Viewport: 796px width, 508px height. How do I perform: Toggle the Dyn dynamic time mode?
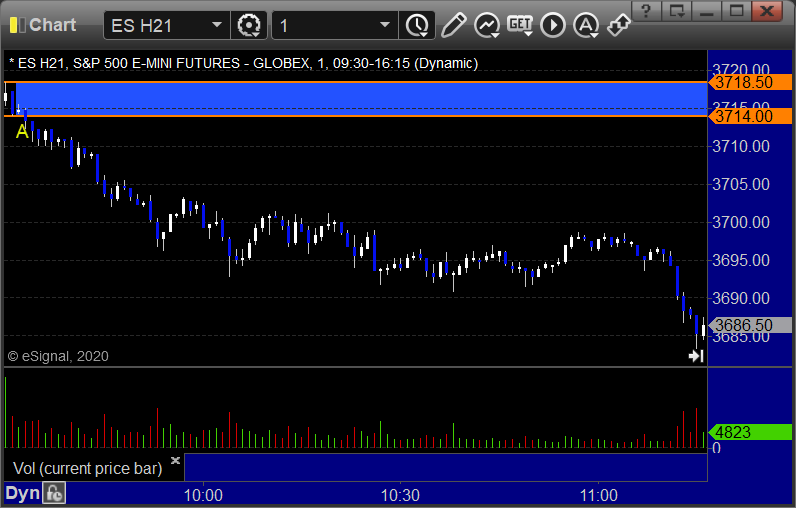pos(22,493)
